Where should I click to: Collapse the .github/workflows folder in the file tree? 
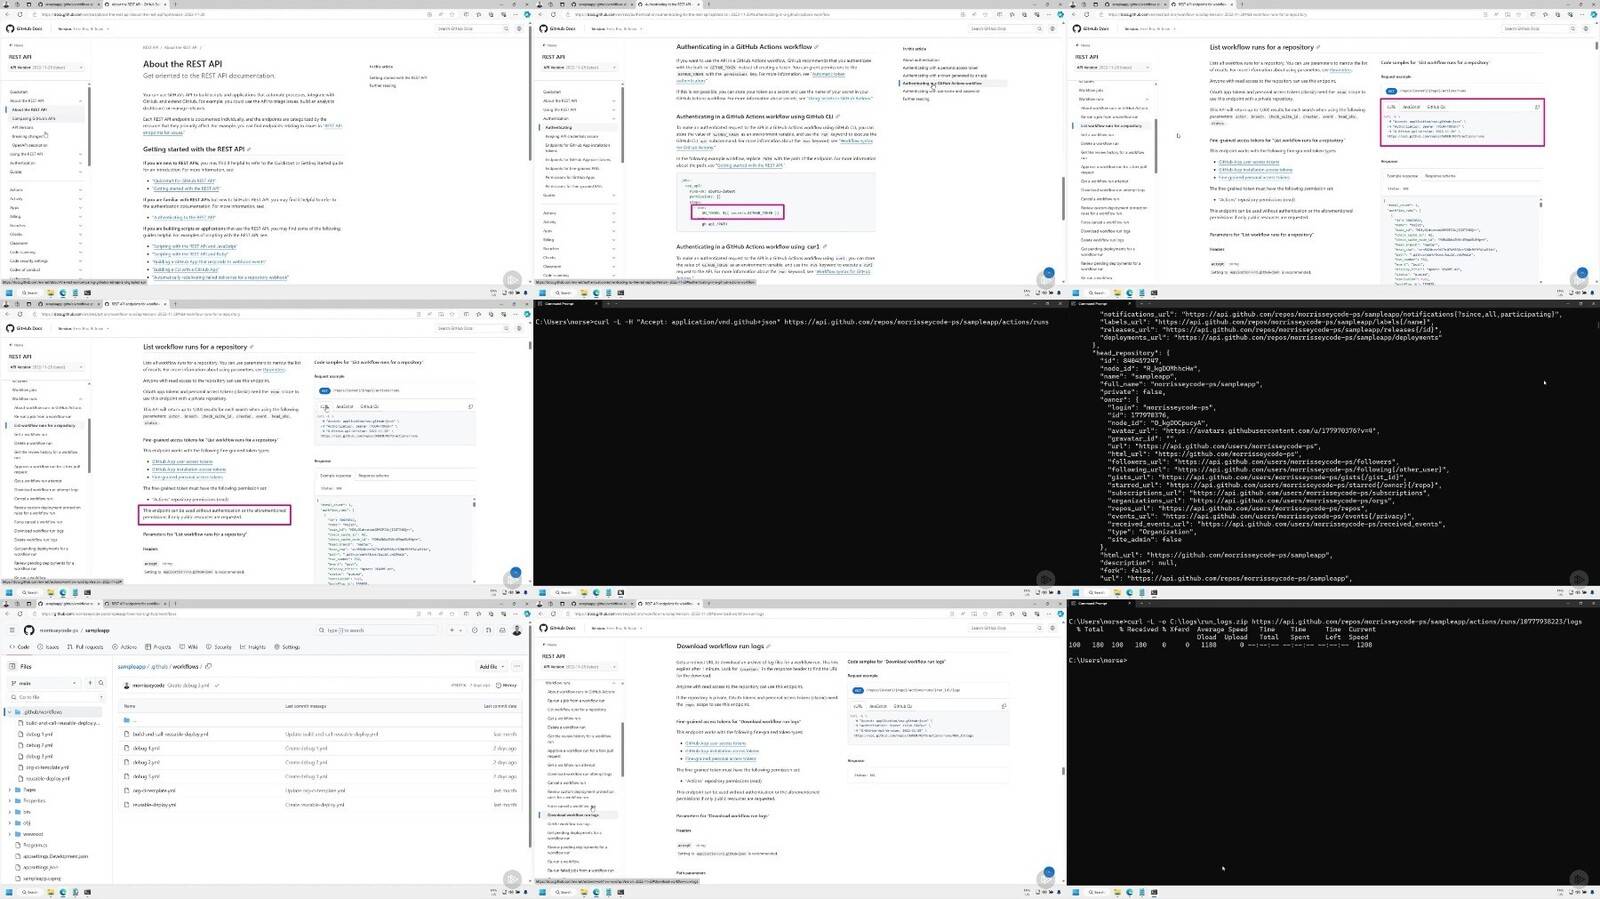11,712
